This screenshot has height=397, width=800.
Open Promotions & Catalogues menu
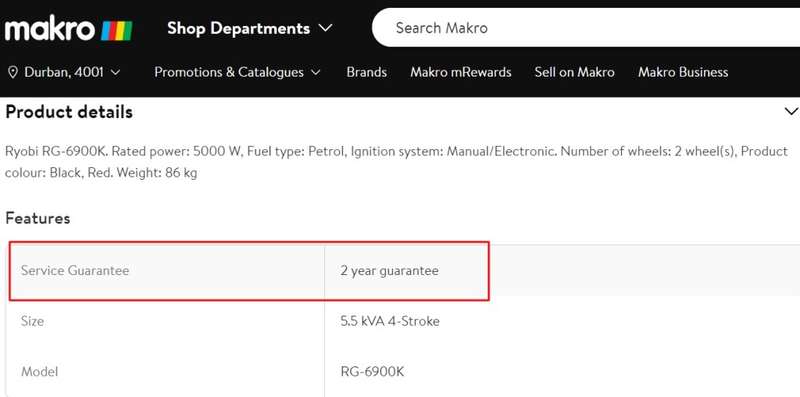(x=238, y=72)
